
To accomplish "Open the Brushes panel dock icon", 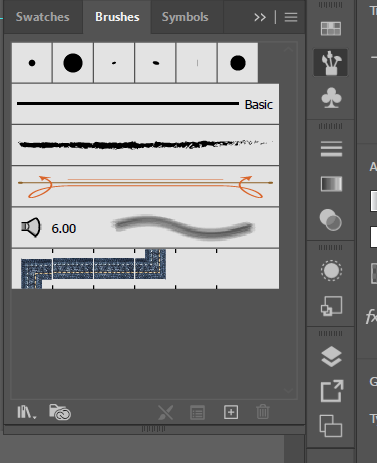I will (x=331, y=63).
